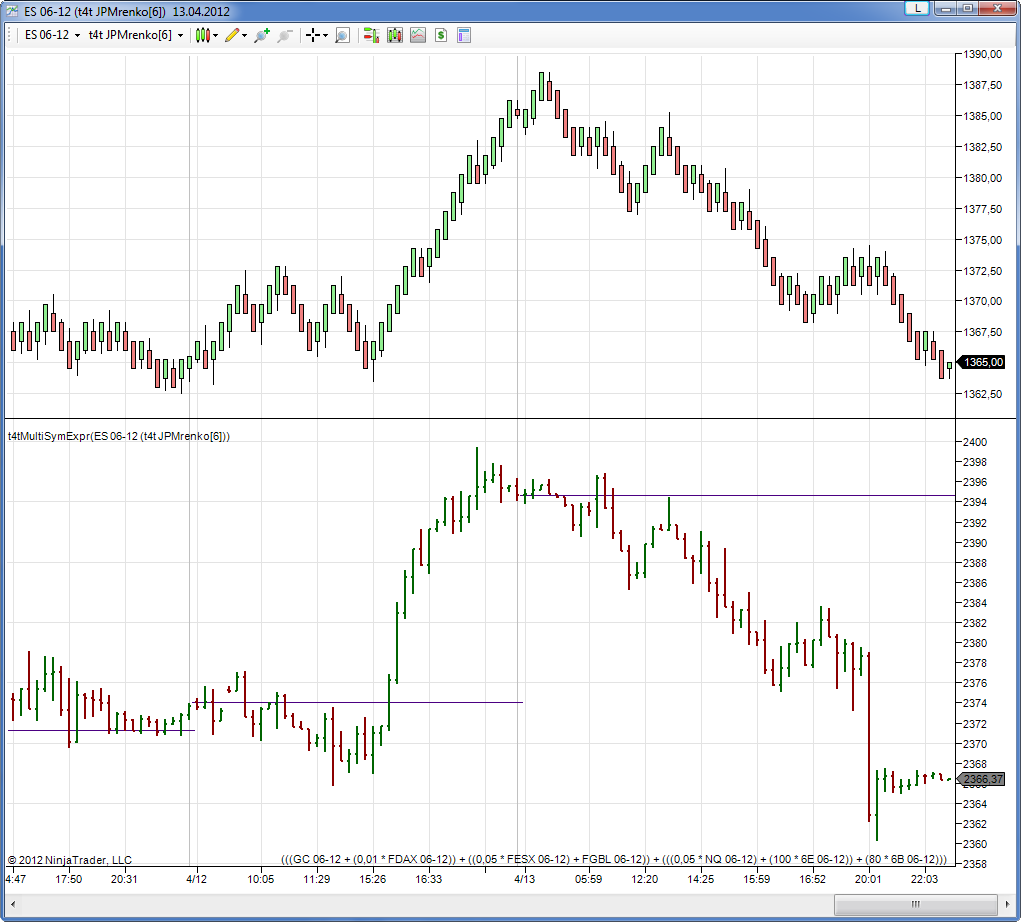Click the multi-symbol expression formula text
This screenshot has height=922, width=1021.
point(613,859)
